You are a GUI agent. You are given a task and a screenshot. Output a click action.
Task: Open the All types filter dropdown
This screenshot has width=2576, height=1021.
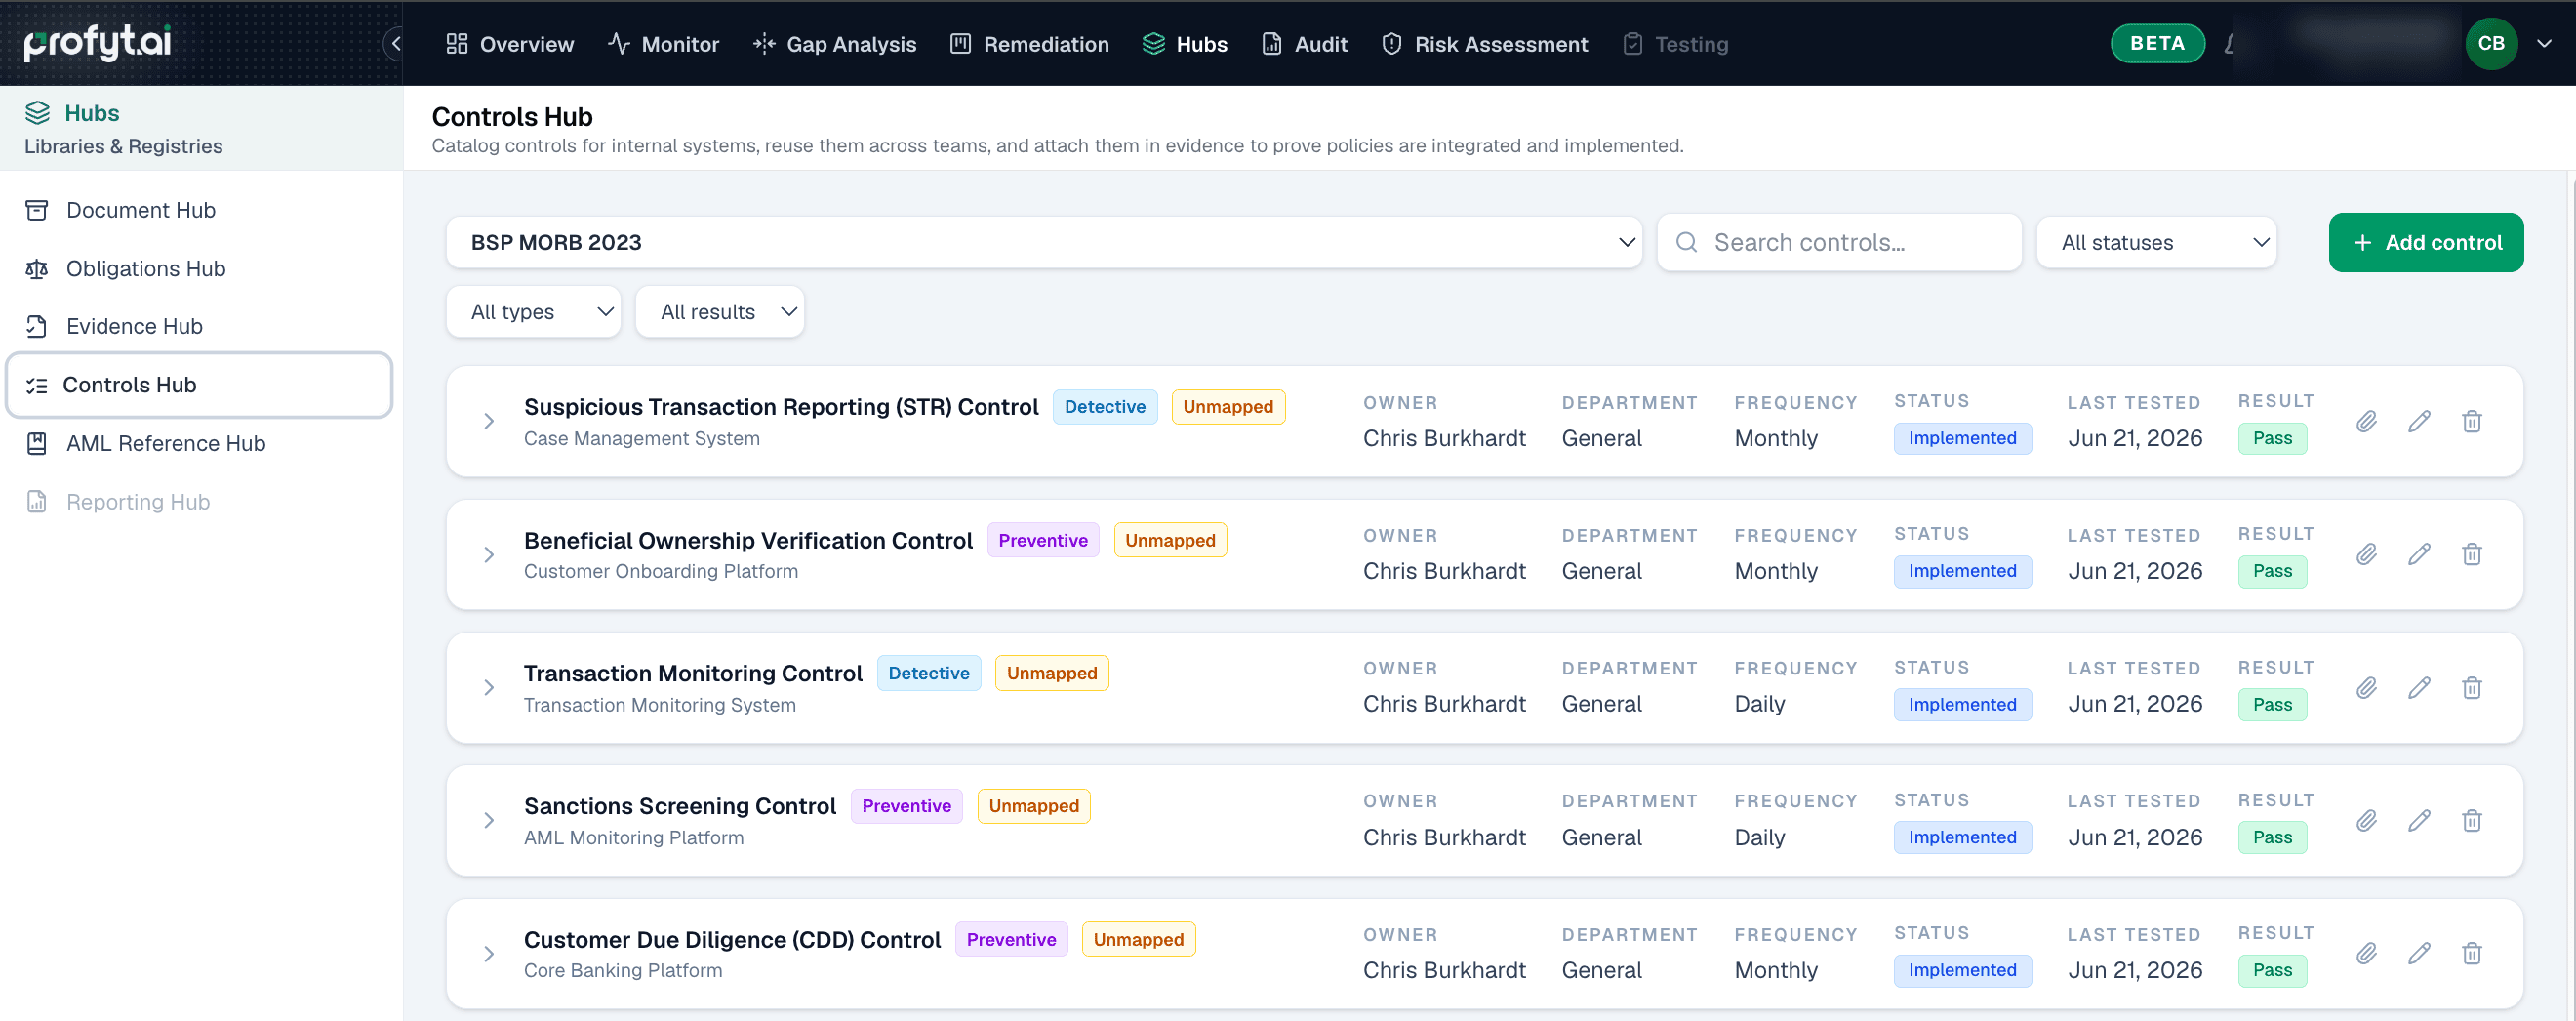coord(533,311)
